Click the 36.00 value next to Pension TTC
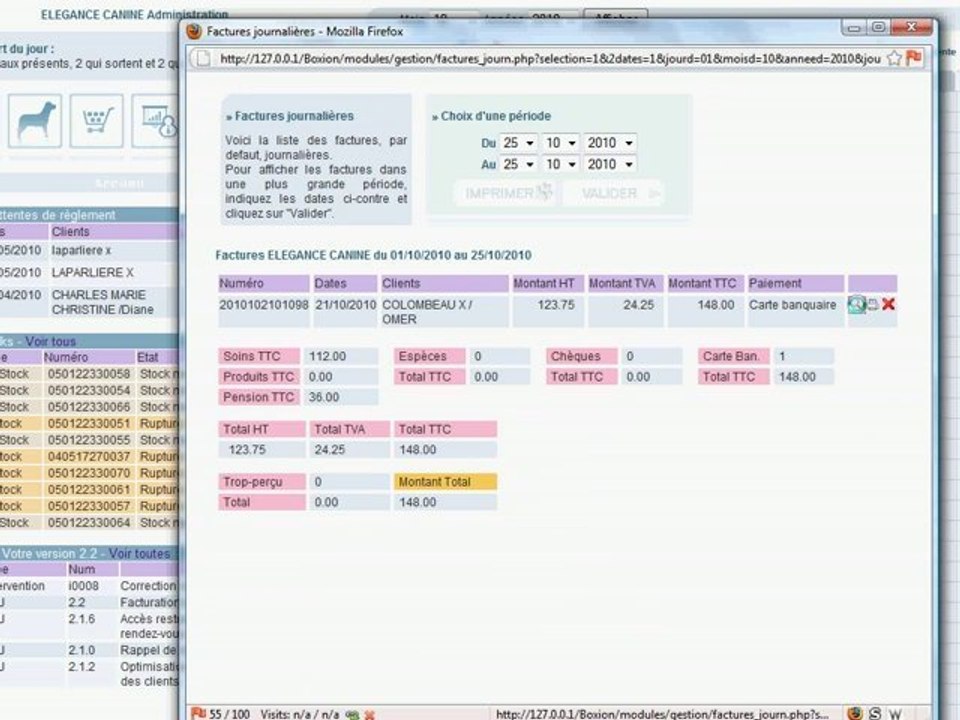The height and width of the screenshot is (720, 960). tap(340, 397)
